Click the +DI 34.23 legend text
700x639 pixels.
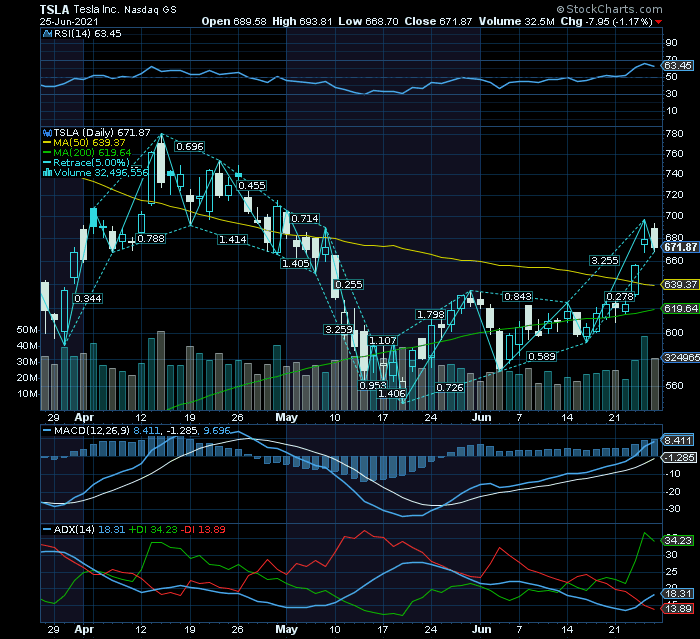153,530
